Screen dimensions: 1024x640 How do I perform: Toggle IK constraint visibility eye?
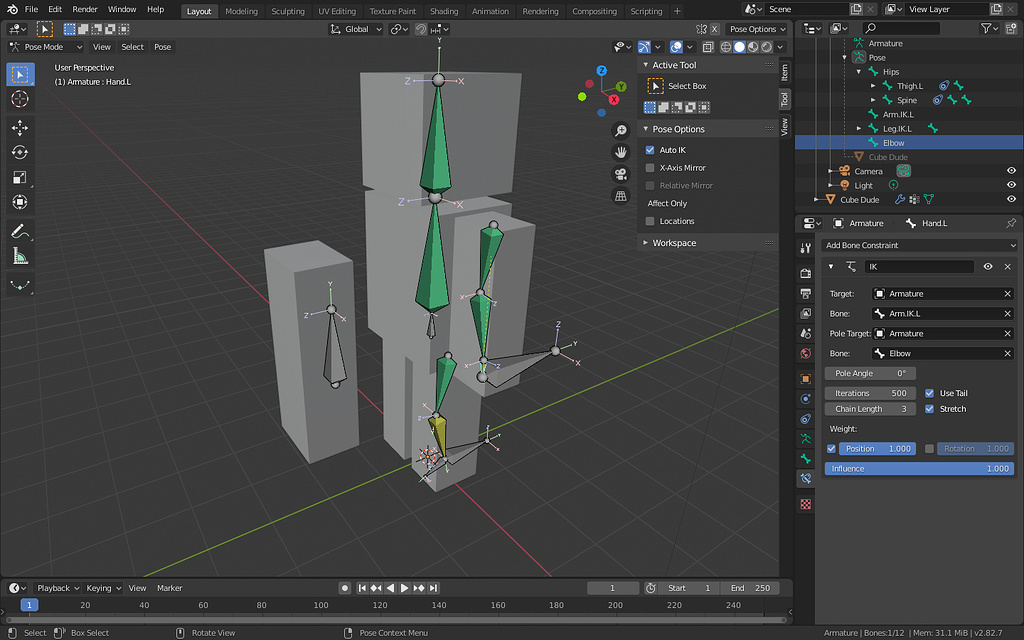pos(988,266)
